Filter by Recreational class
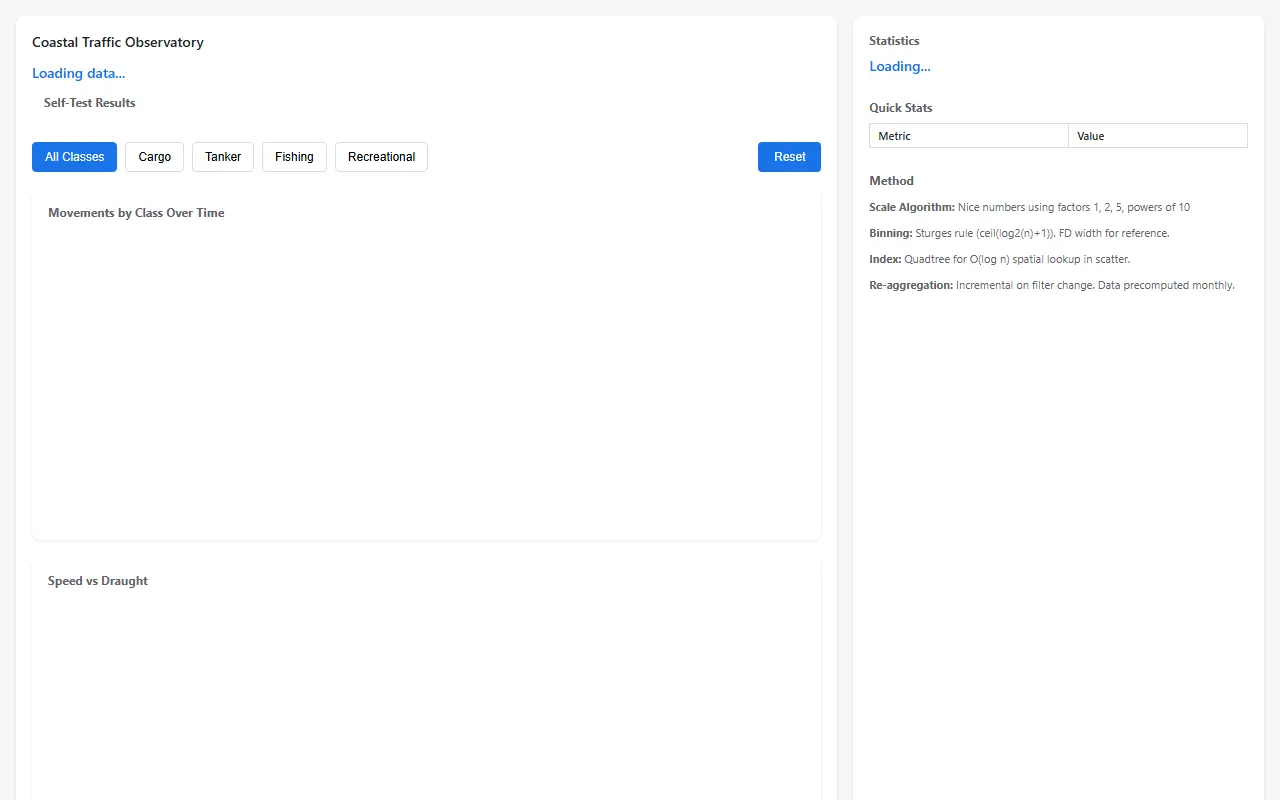Image resolution: width=1280 pixels, height=800 pixels. [x=381, y=157]
